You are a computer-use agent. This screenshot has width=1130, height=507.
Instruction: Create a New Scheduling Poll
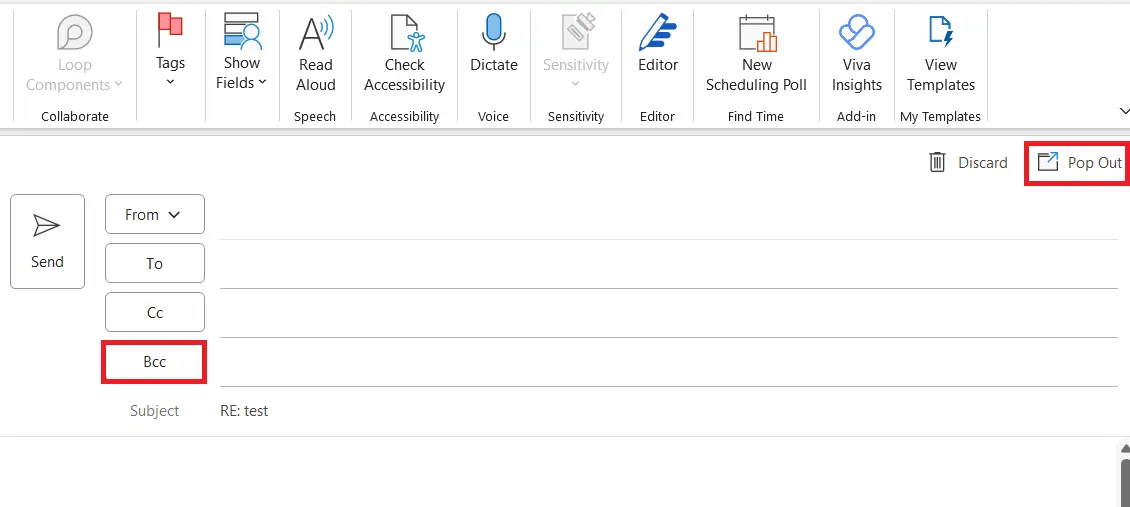click(756, 54)
